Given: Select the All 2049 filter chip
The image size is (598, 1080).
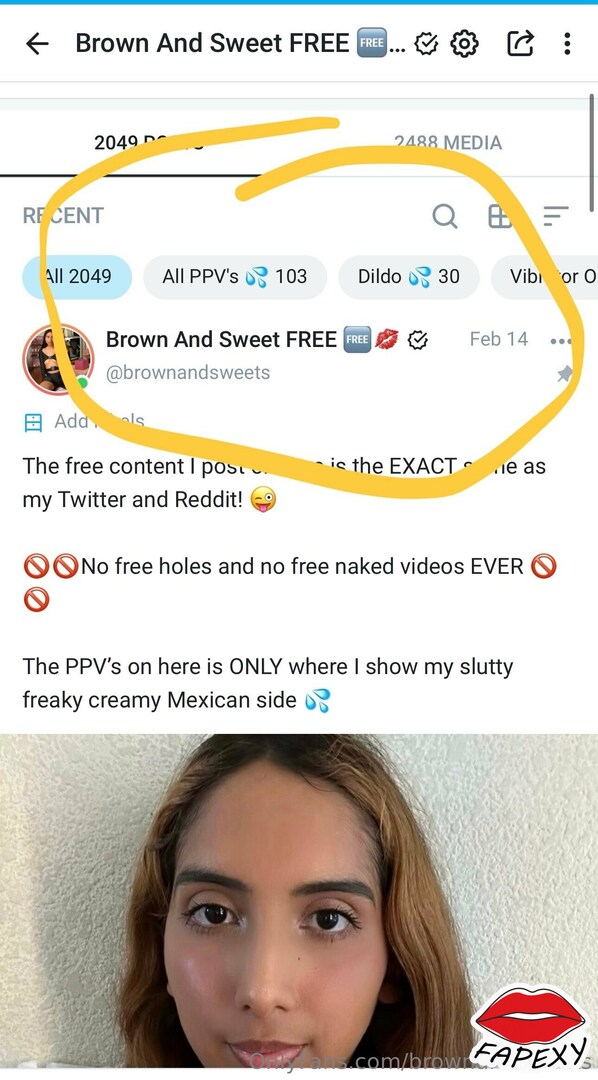Looking at the screenshot, I should tap(76, 277).
